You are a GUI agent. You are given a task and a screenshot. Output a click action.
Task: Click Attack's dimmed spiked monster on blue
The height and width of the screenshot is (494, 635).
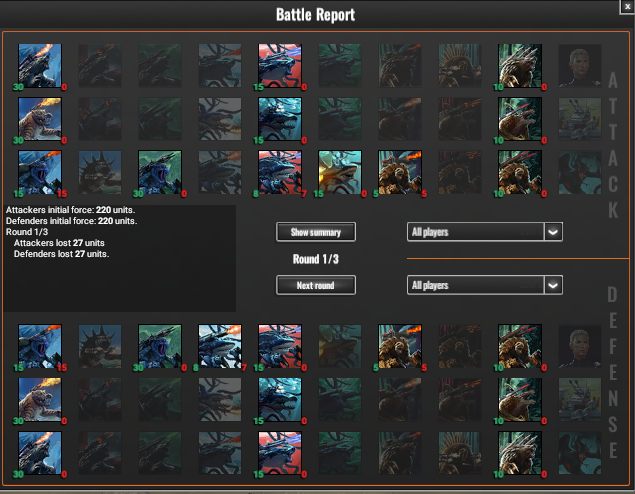pos(100,172)
